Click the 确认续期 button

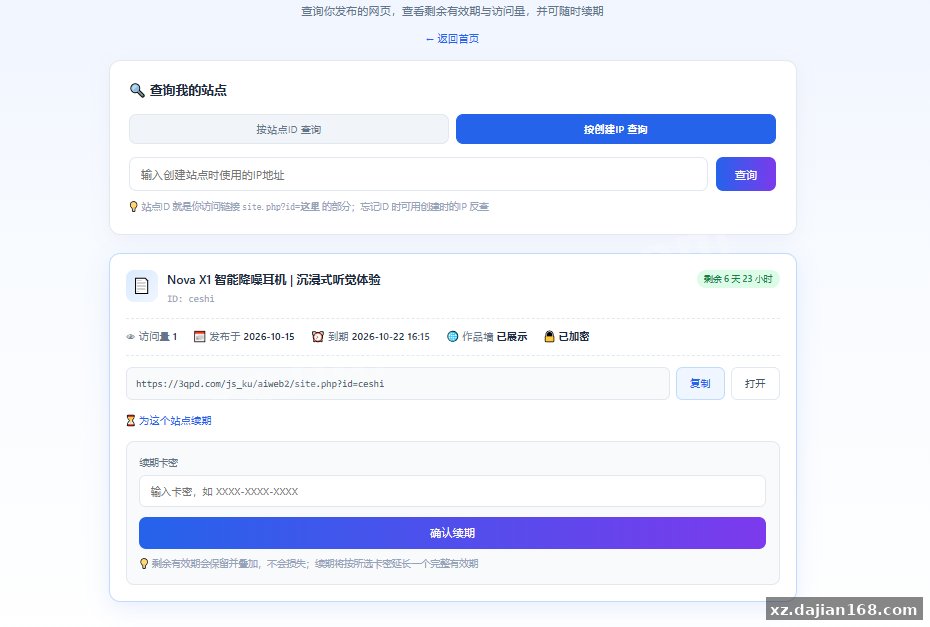(453, 533)
